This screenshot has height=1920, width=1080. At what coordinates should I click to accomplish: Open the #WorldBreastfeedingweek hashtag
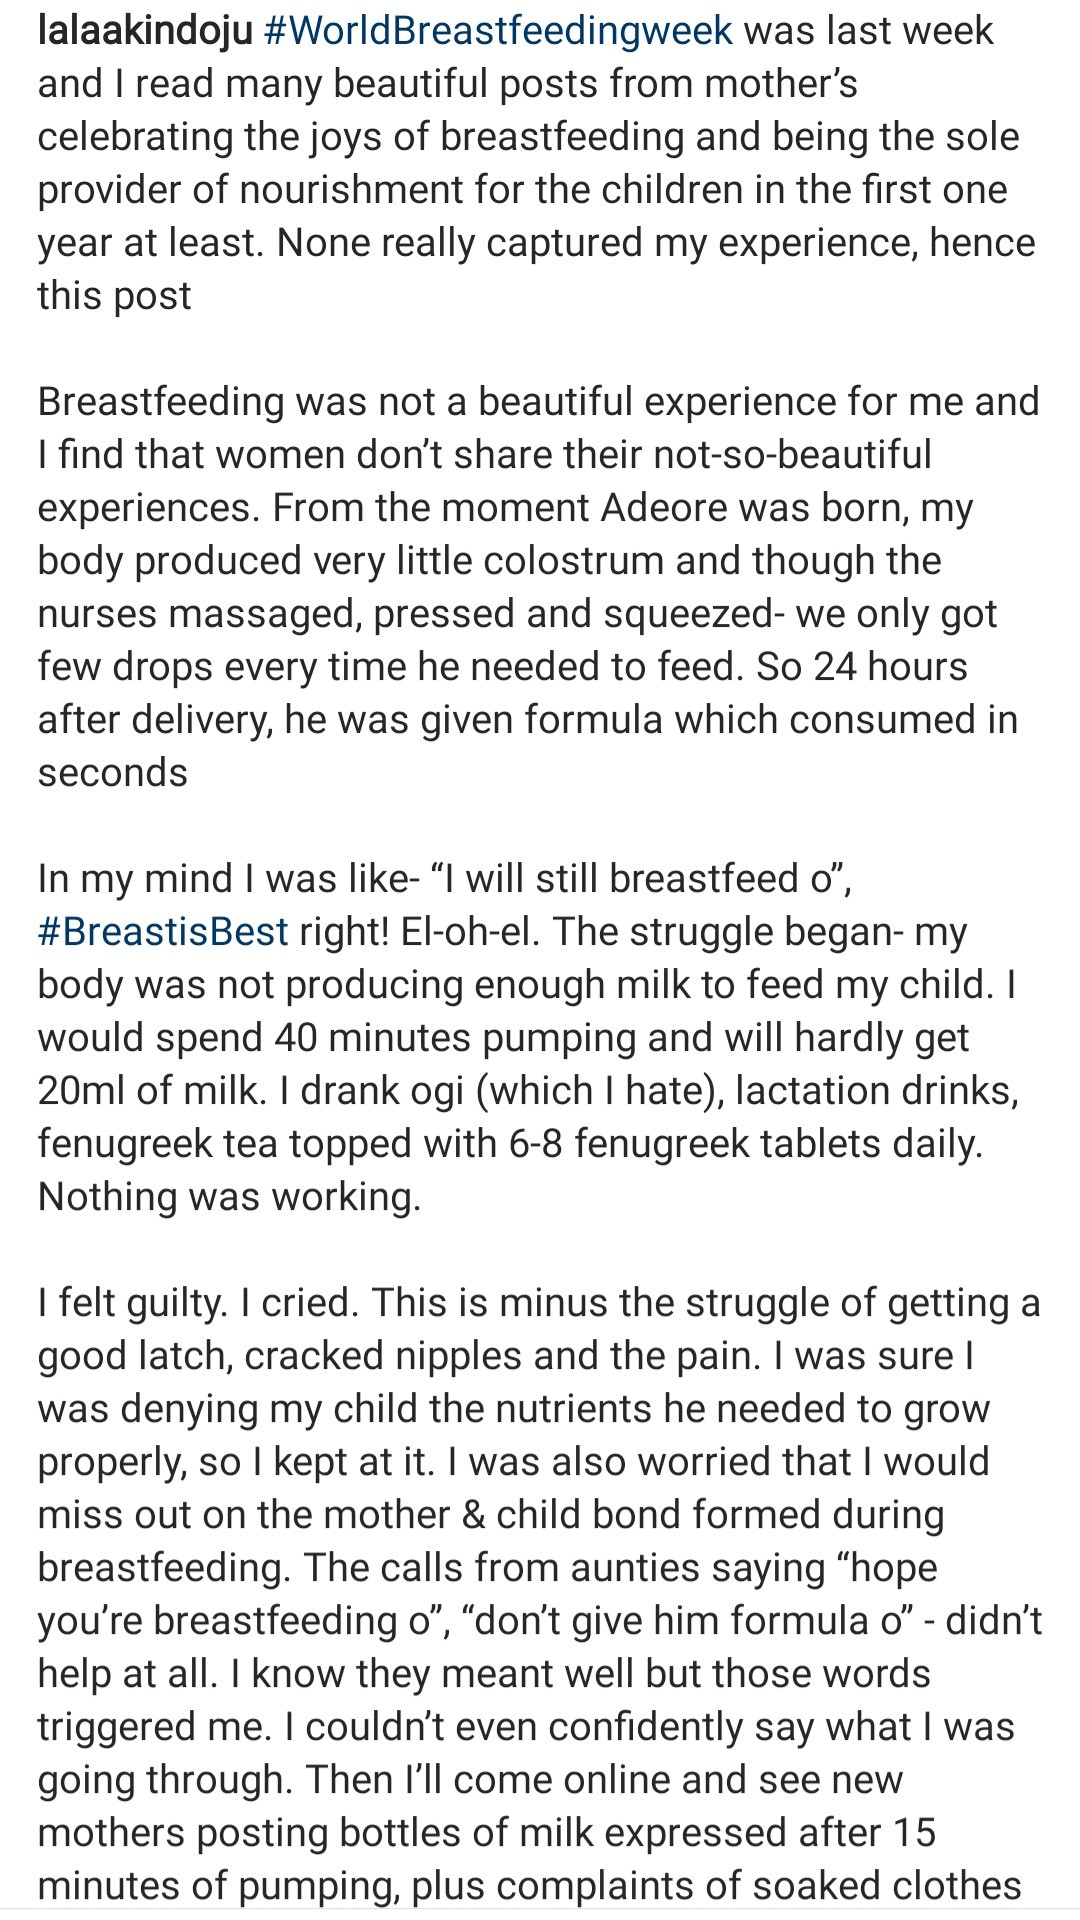click(x=498, y=31)
